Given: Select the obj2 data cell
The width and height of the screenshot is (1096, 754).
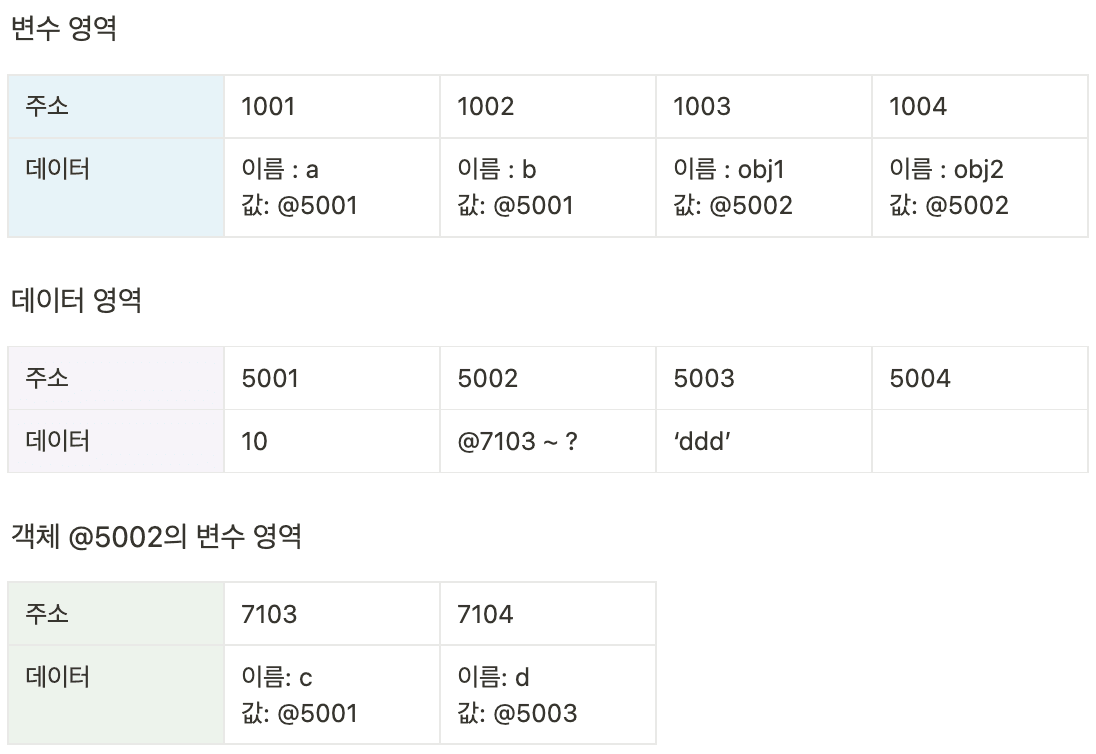Looking at the screenshot, I should (980, 187).
